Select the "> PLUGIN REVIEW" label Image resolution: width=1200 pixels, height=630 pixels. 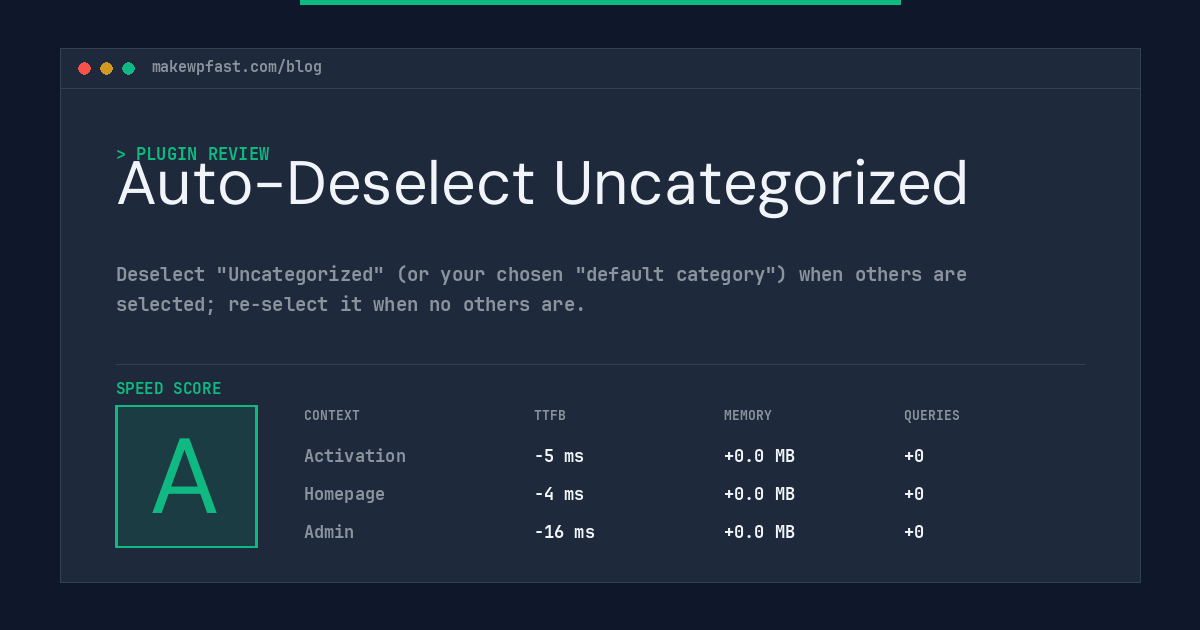click(x=193, y=154)
